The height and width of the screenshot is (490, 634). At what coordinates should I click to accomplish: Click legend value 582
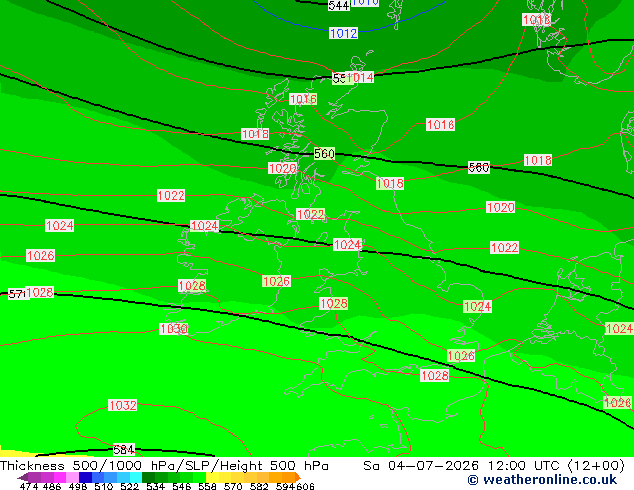coord(259,486)
